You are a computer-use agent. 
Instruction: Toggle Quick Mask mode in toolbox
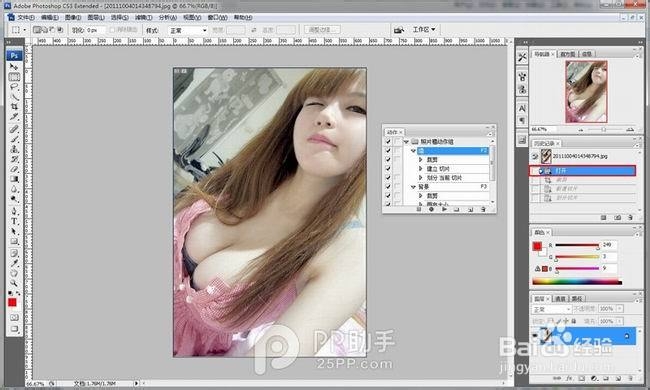(x=14, y=317)
